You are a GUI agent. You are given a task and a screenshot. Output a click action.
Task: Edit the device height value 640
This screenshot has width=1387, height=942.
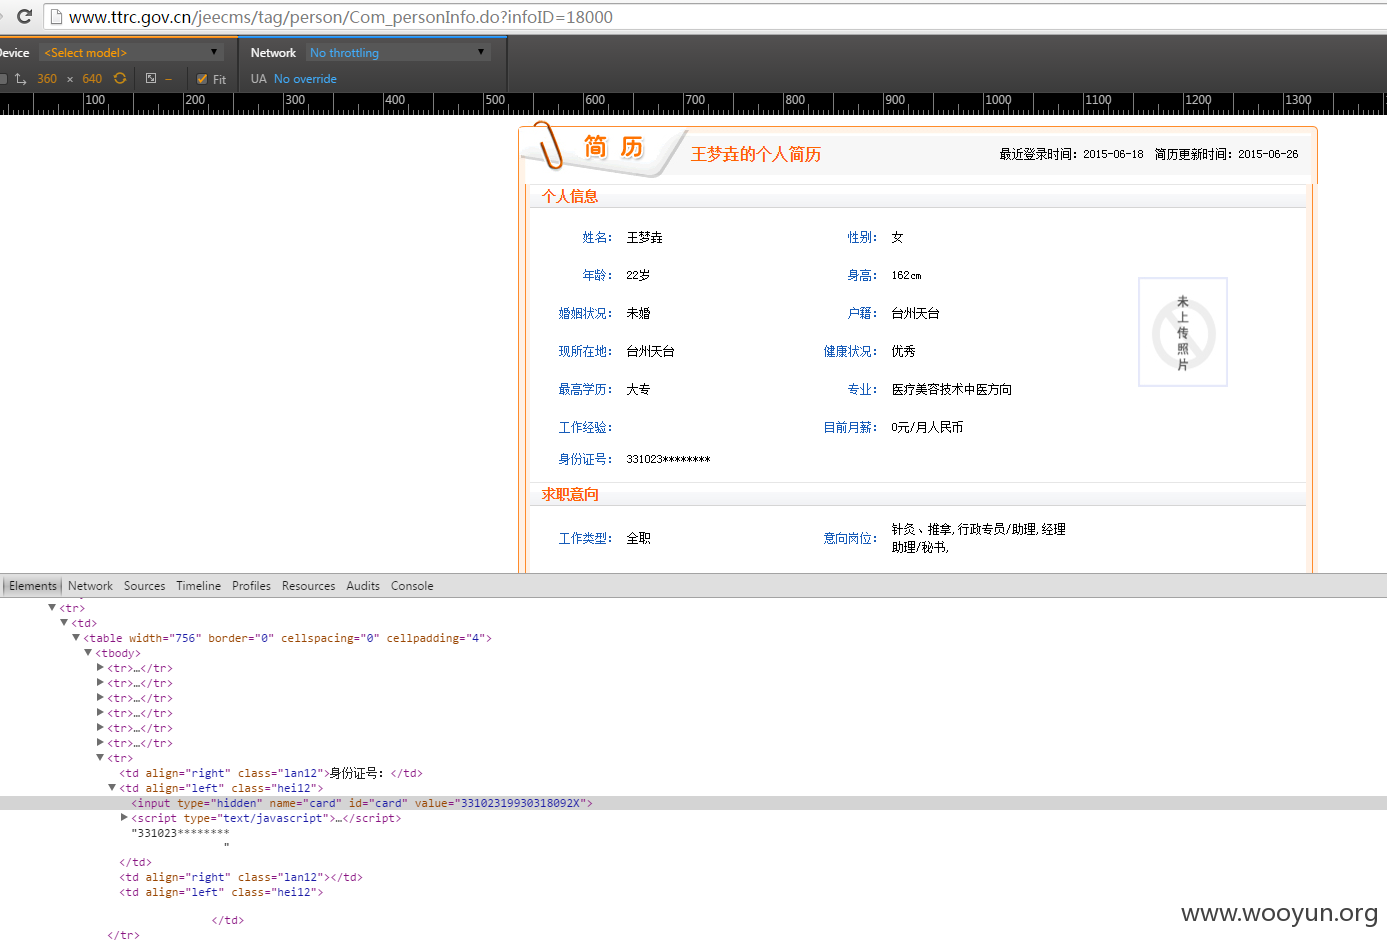[x=92, y=79]
